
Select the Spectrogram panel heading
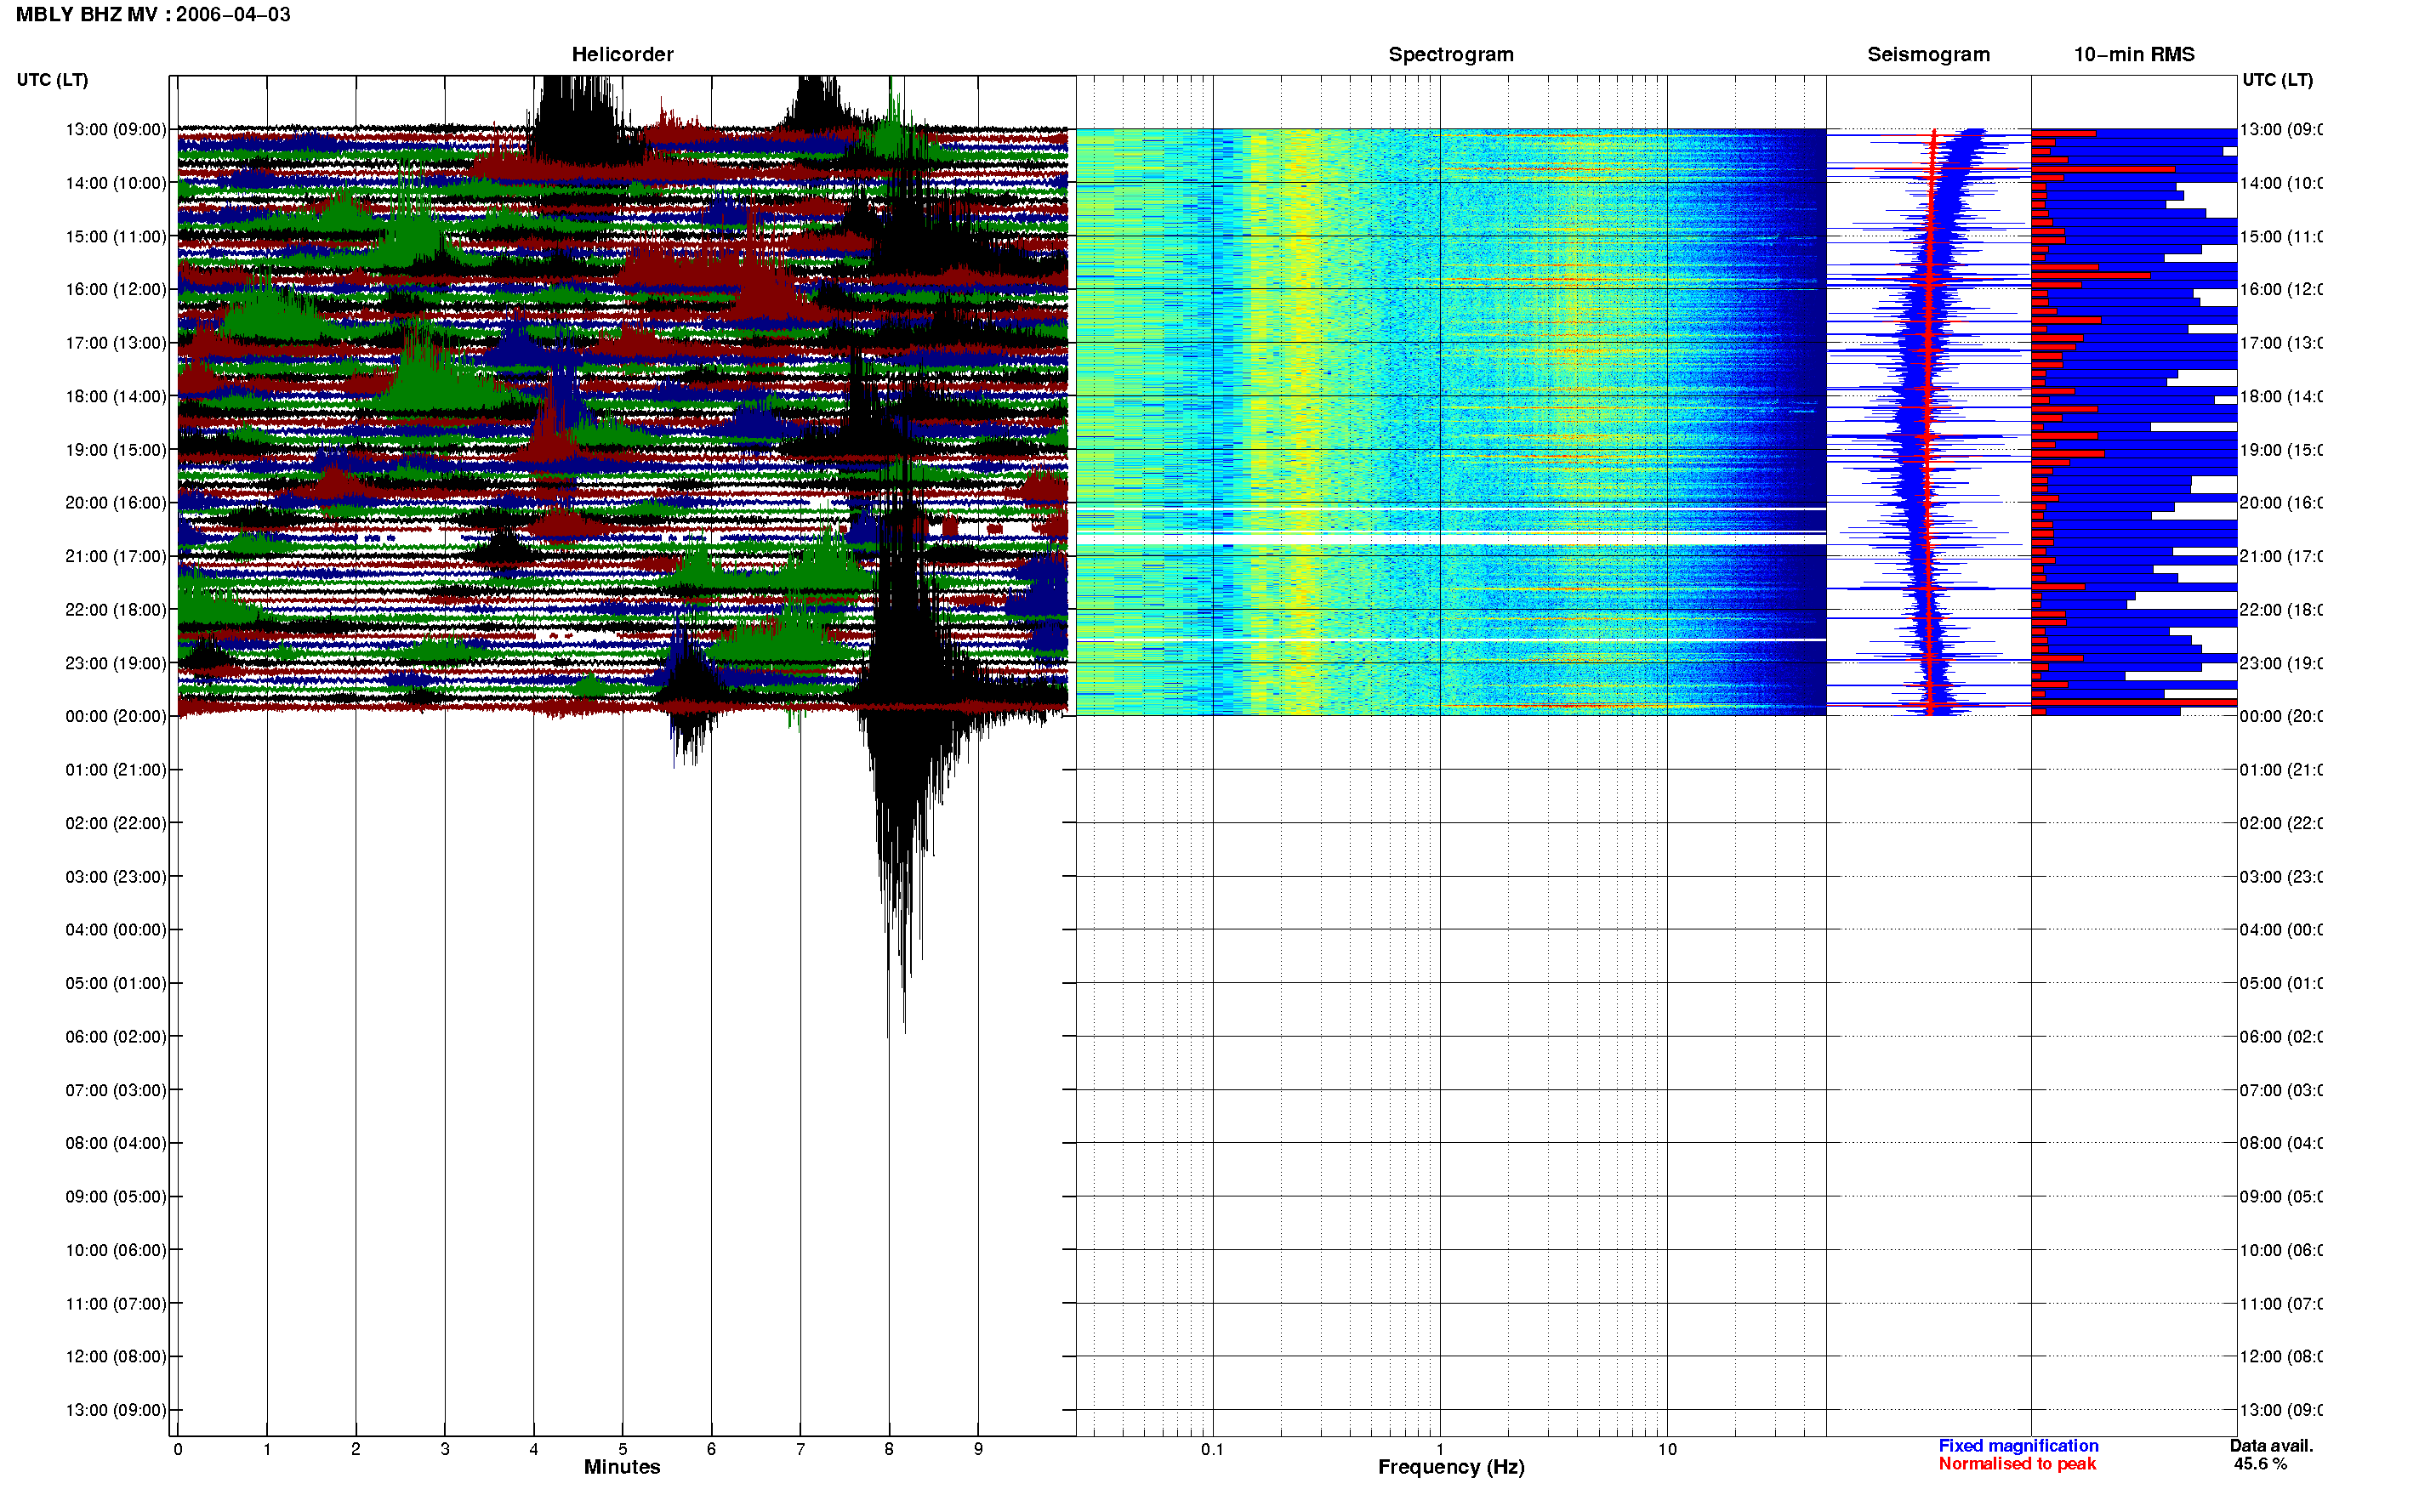click(1450, 55)
